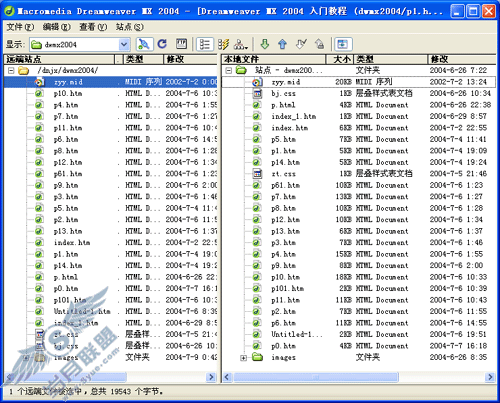Select p13.htm in the remote site pane
This screenshot has height=403, width=500.
click(68, 231)
